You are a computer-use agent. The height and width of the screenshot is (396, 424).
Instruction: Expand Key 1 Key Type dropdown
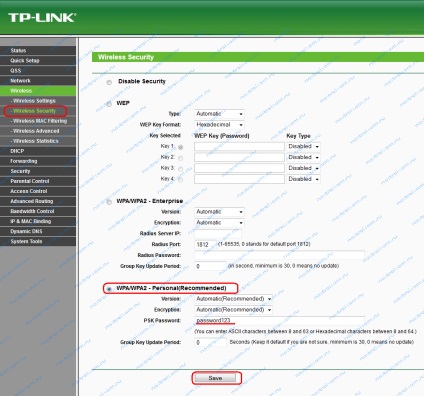pyautogui.click(x=303, y=146)
